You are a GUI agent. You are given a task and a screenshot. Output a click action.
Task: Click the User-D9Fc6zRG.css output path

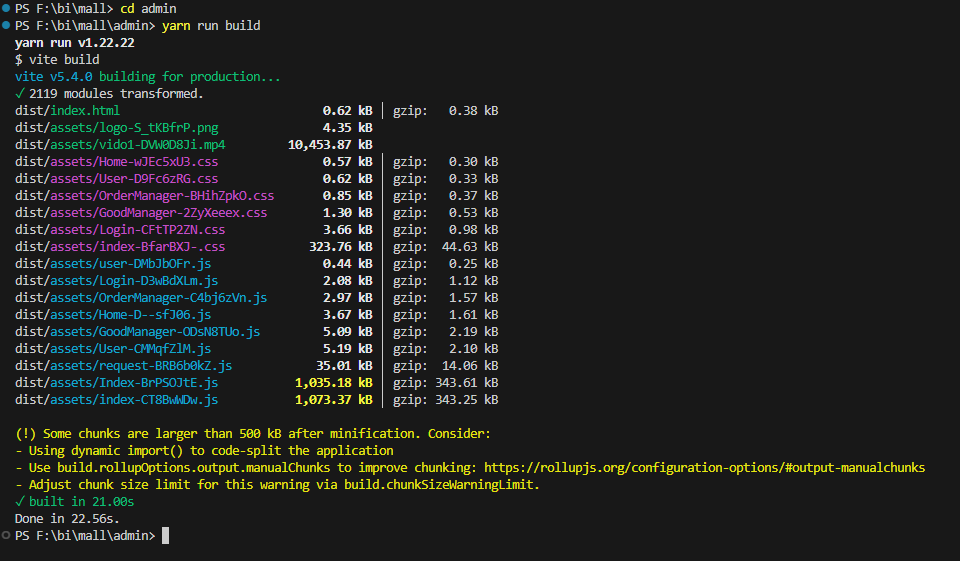[x=116, y=178]
